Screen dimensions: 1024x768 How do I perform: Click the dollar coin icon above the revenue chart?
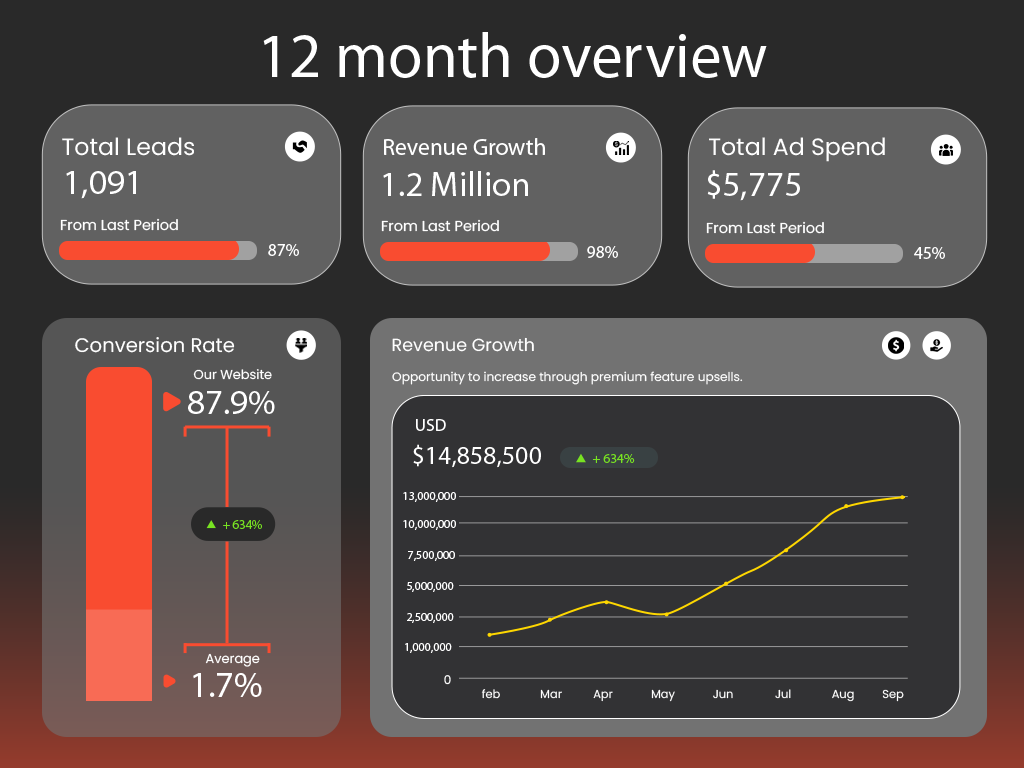click(896, 345)
